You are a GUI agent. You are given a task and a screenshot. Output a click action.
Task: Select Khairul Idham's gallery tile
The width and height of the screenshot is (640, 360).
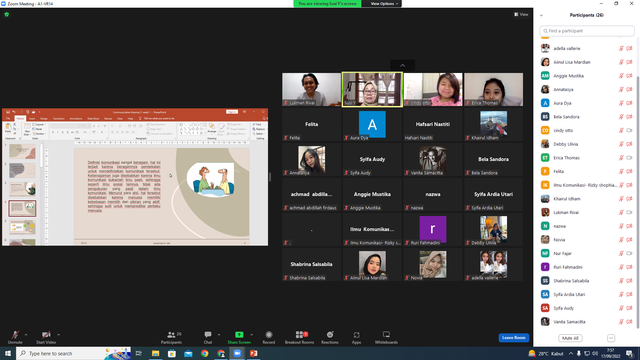(x=493, y=124)
